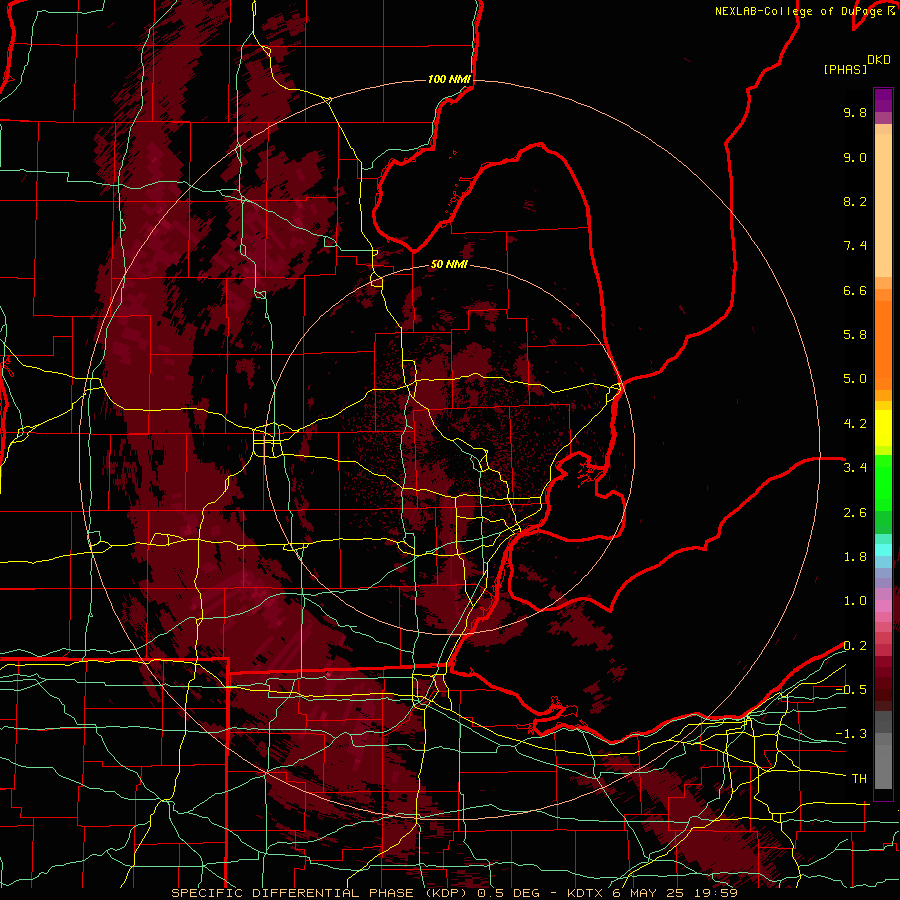900x900 pixels.
Task: Click the 0.5 DEG elevation text
Action: (510, 893)
